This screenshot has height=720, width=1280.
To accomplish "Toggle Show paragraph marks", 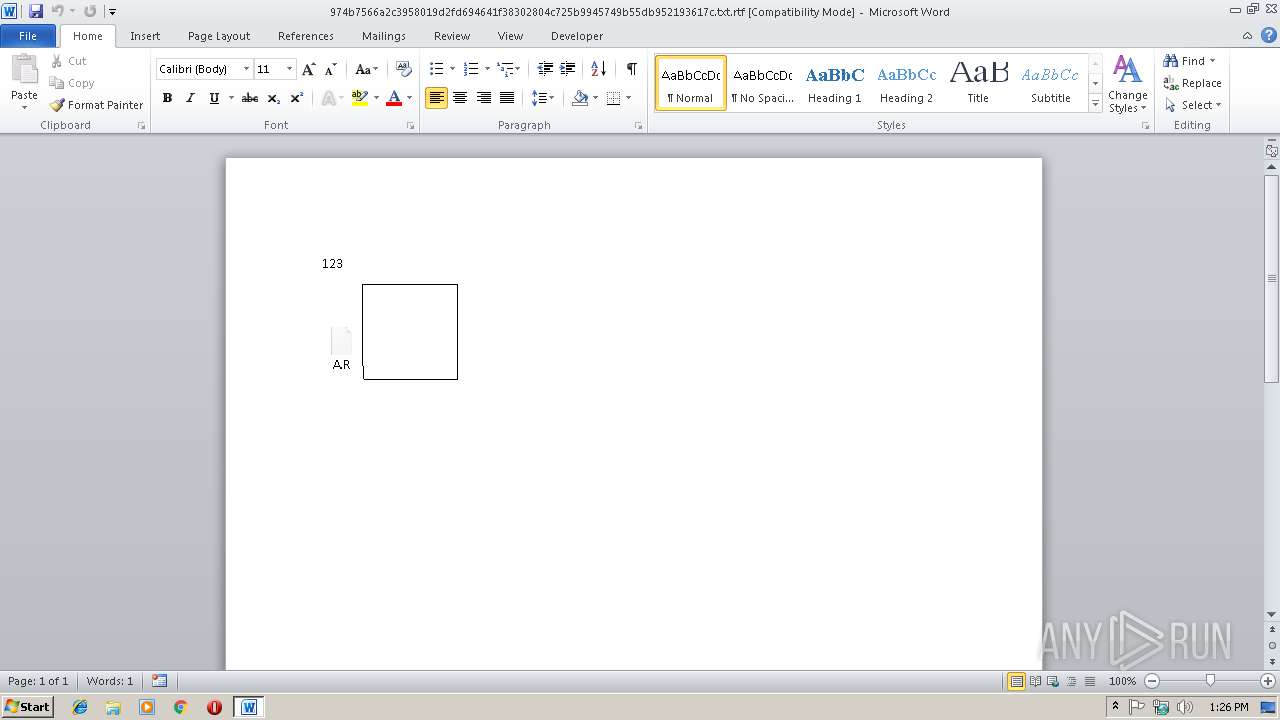I will [632, 69].
